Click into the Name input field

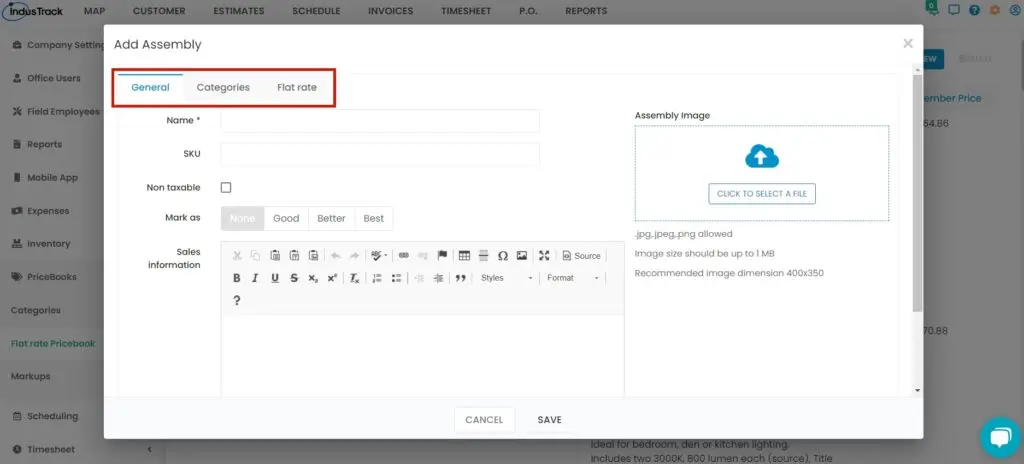pyautogui.click(x=380, y=121)
